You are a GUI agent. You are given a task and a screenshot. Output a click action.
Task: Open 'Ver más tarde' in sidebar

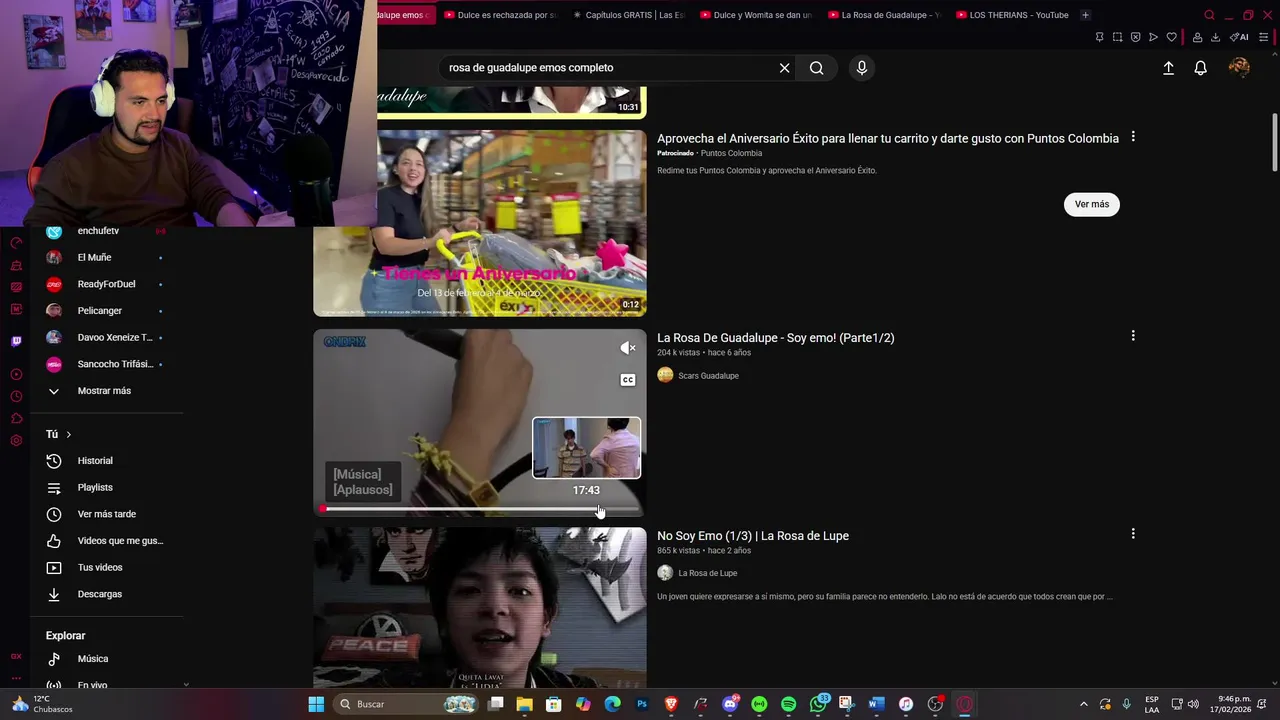tap(107, 514)
